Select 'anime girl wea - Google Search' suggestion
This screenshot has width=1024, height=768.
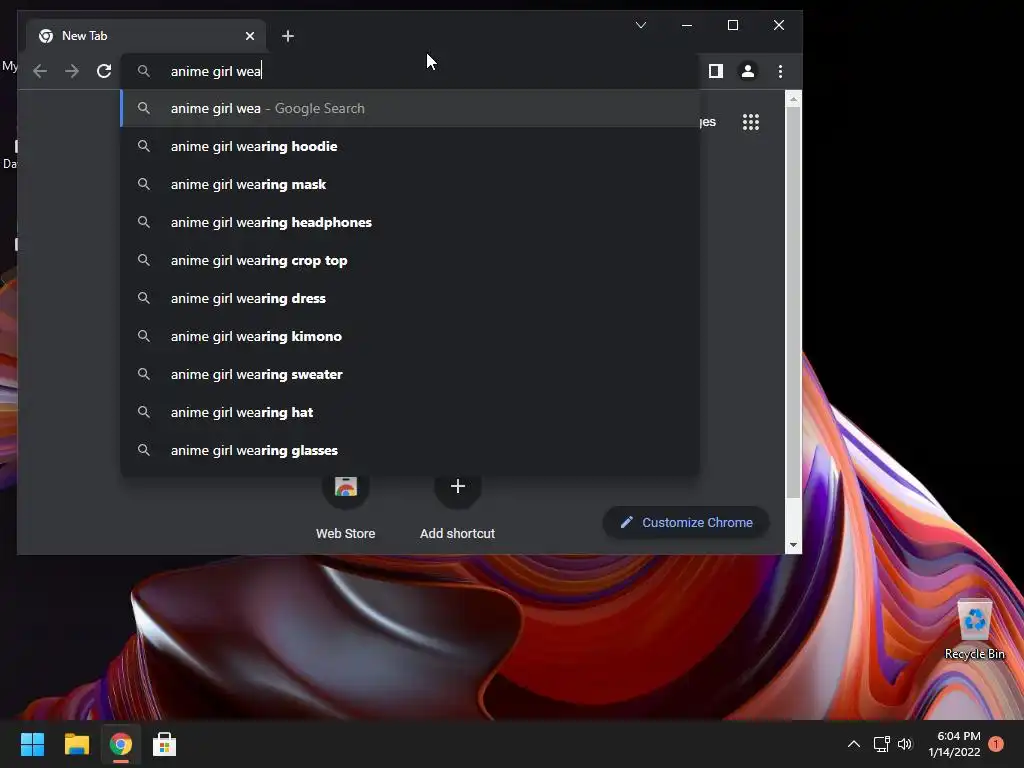(410, 108)
